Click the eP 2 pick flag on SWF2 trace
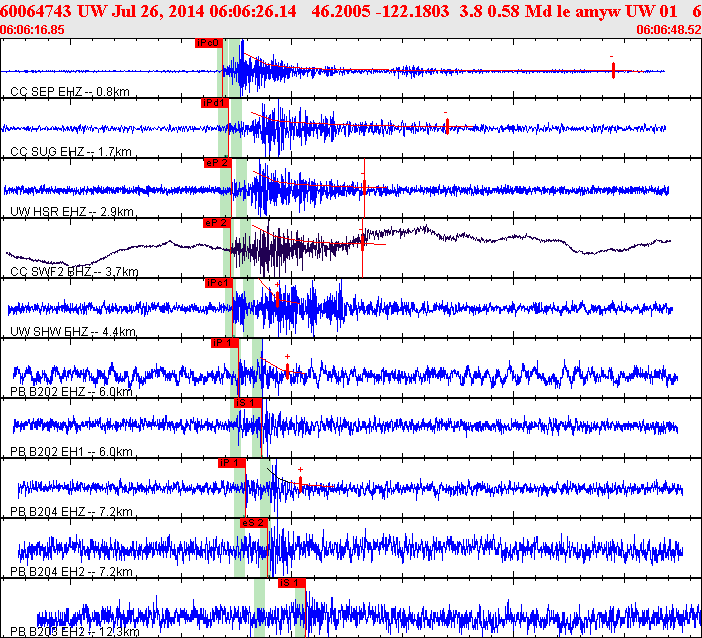Image resolution: width=702 pixels, height=638 pixels. point(217,223)
